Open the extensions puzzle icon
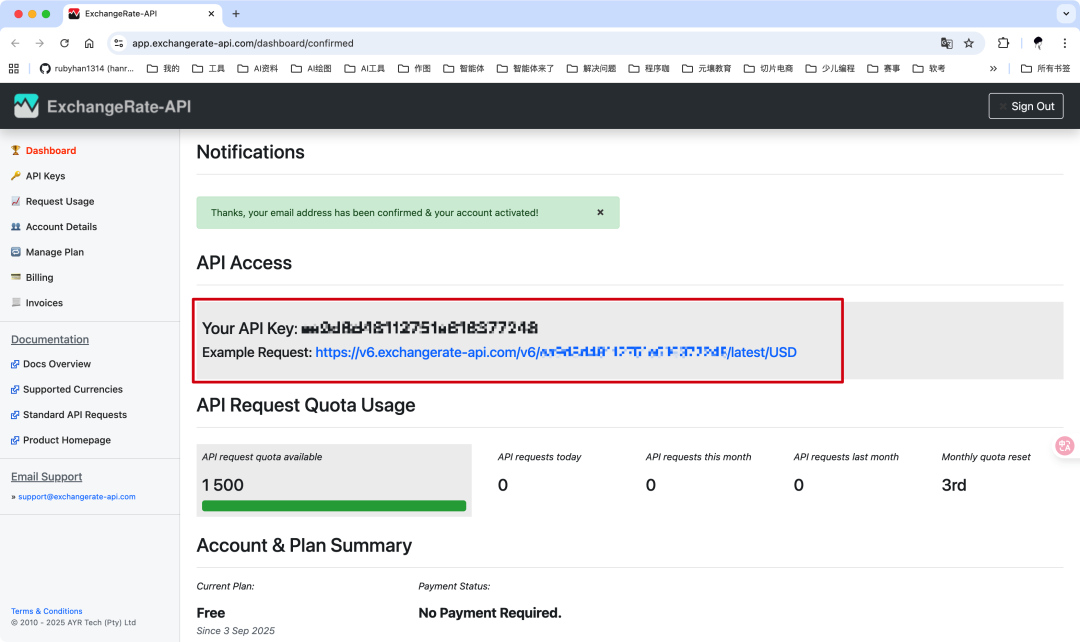 click(1003, 43)
